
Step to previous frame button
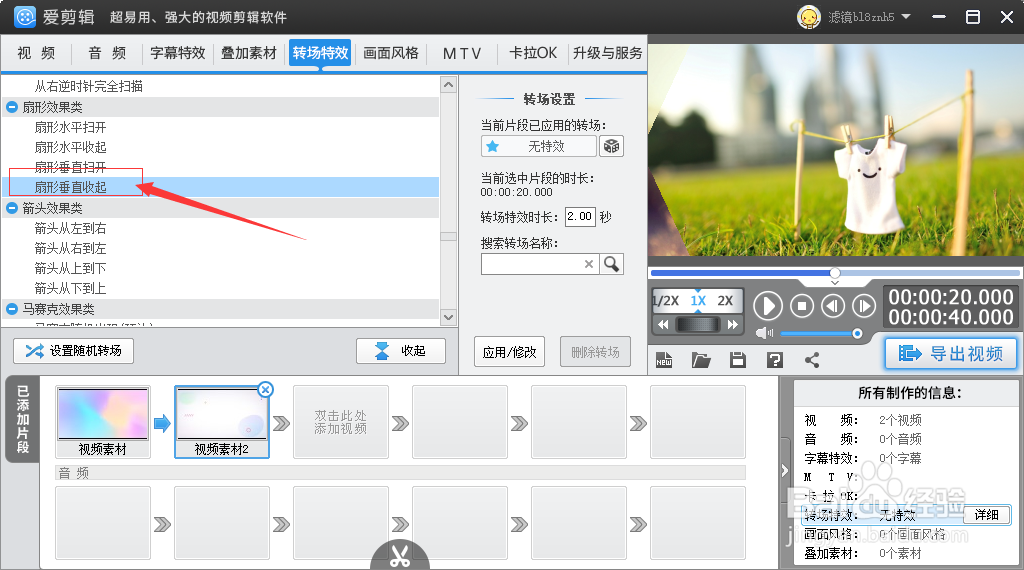[x=833, y=306]
